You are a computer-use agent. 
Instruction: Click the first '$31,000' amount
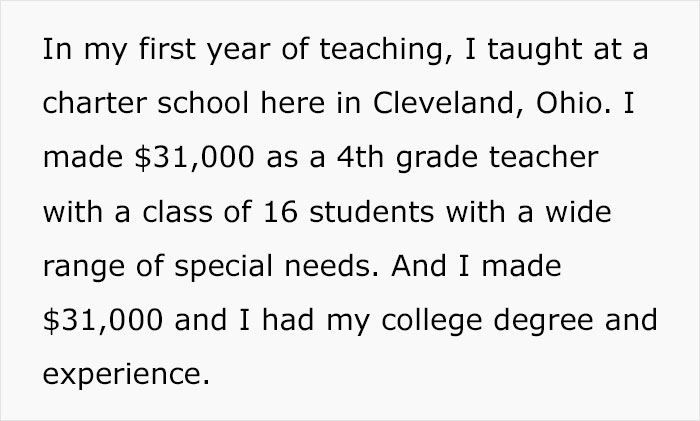coord(194,158)
